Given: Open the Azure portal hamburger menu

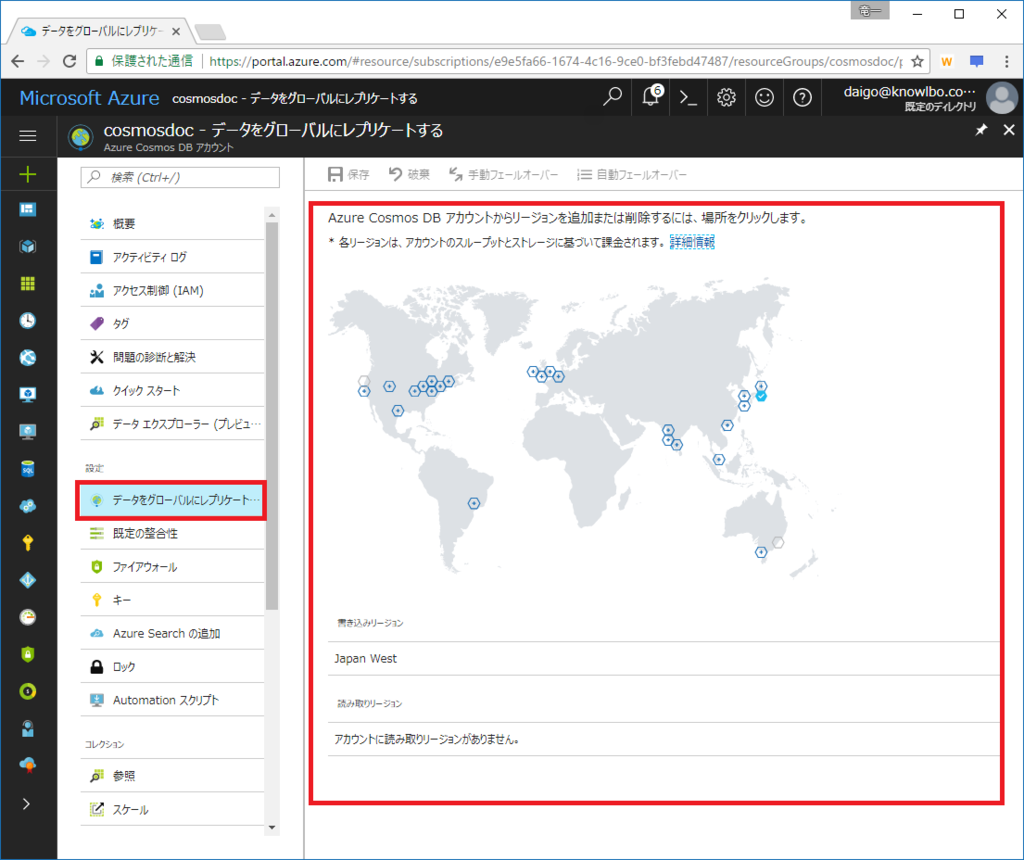Looking at the screenshot, I should [27, 136].
